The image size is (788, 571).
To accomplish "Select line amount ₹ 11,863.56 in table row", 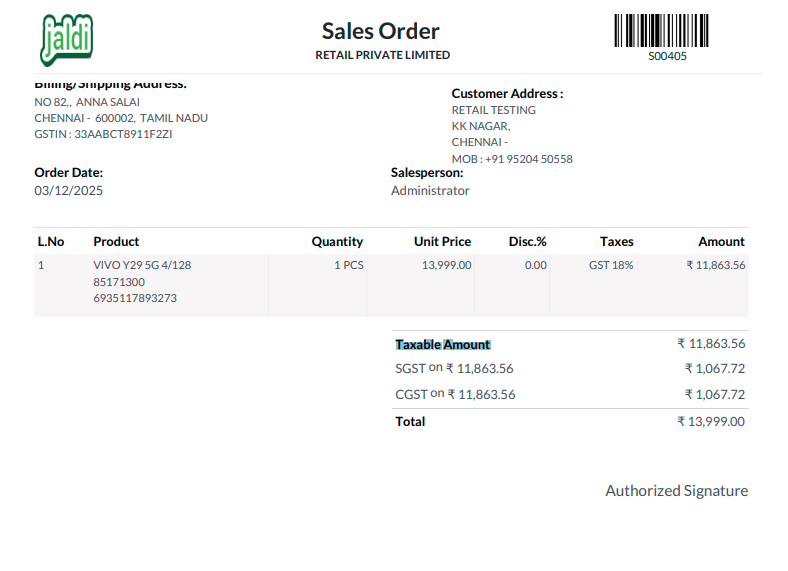I will click(x=716, y=265).
